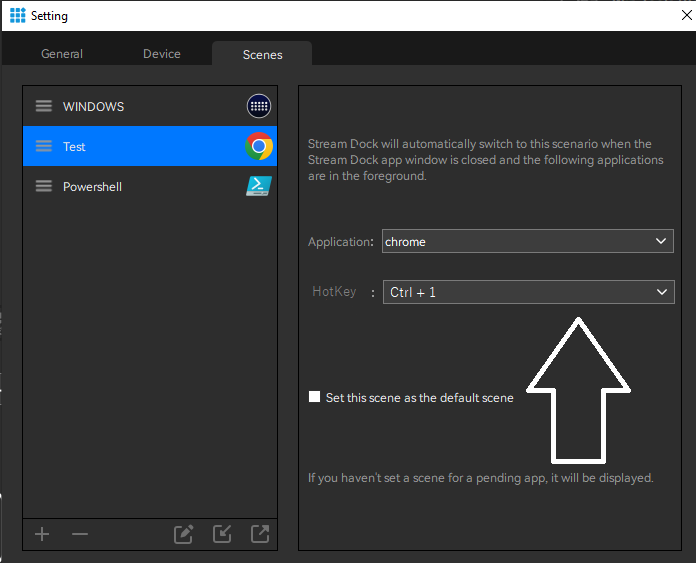The height and width of the screenshot is (563, 696).
Task: Select the Test scene row
Action: tap(150, 146)
